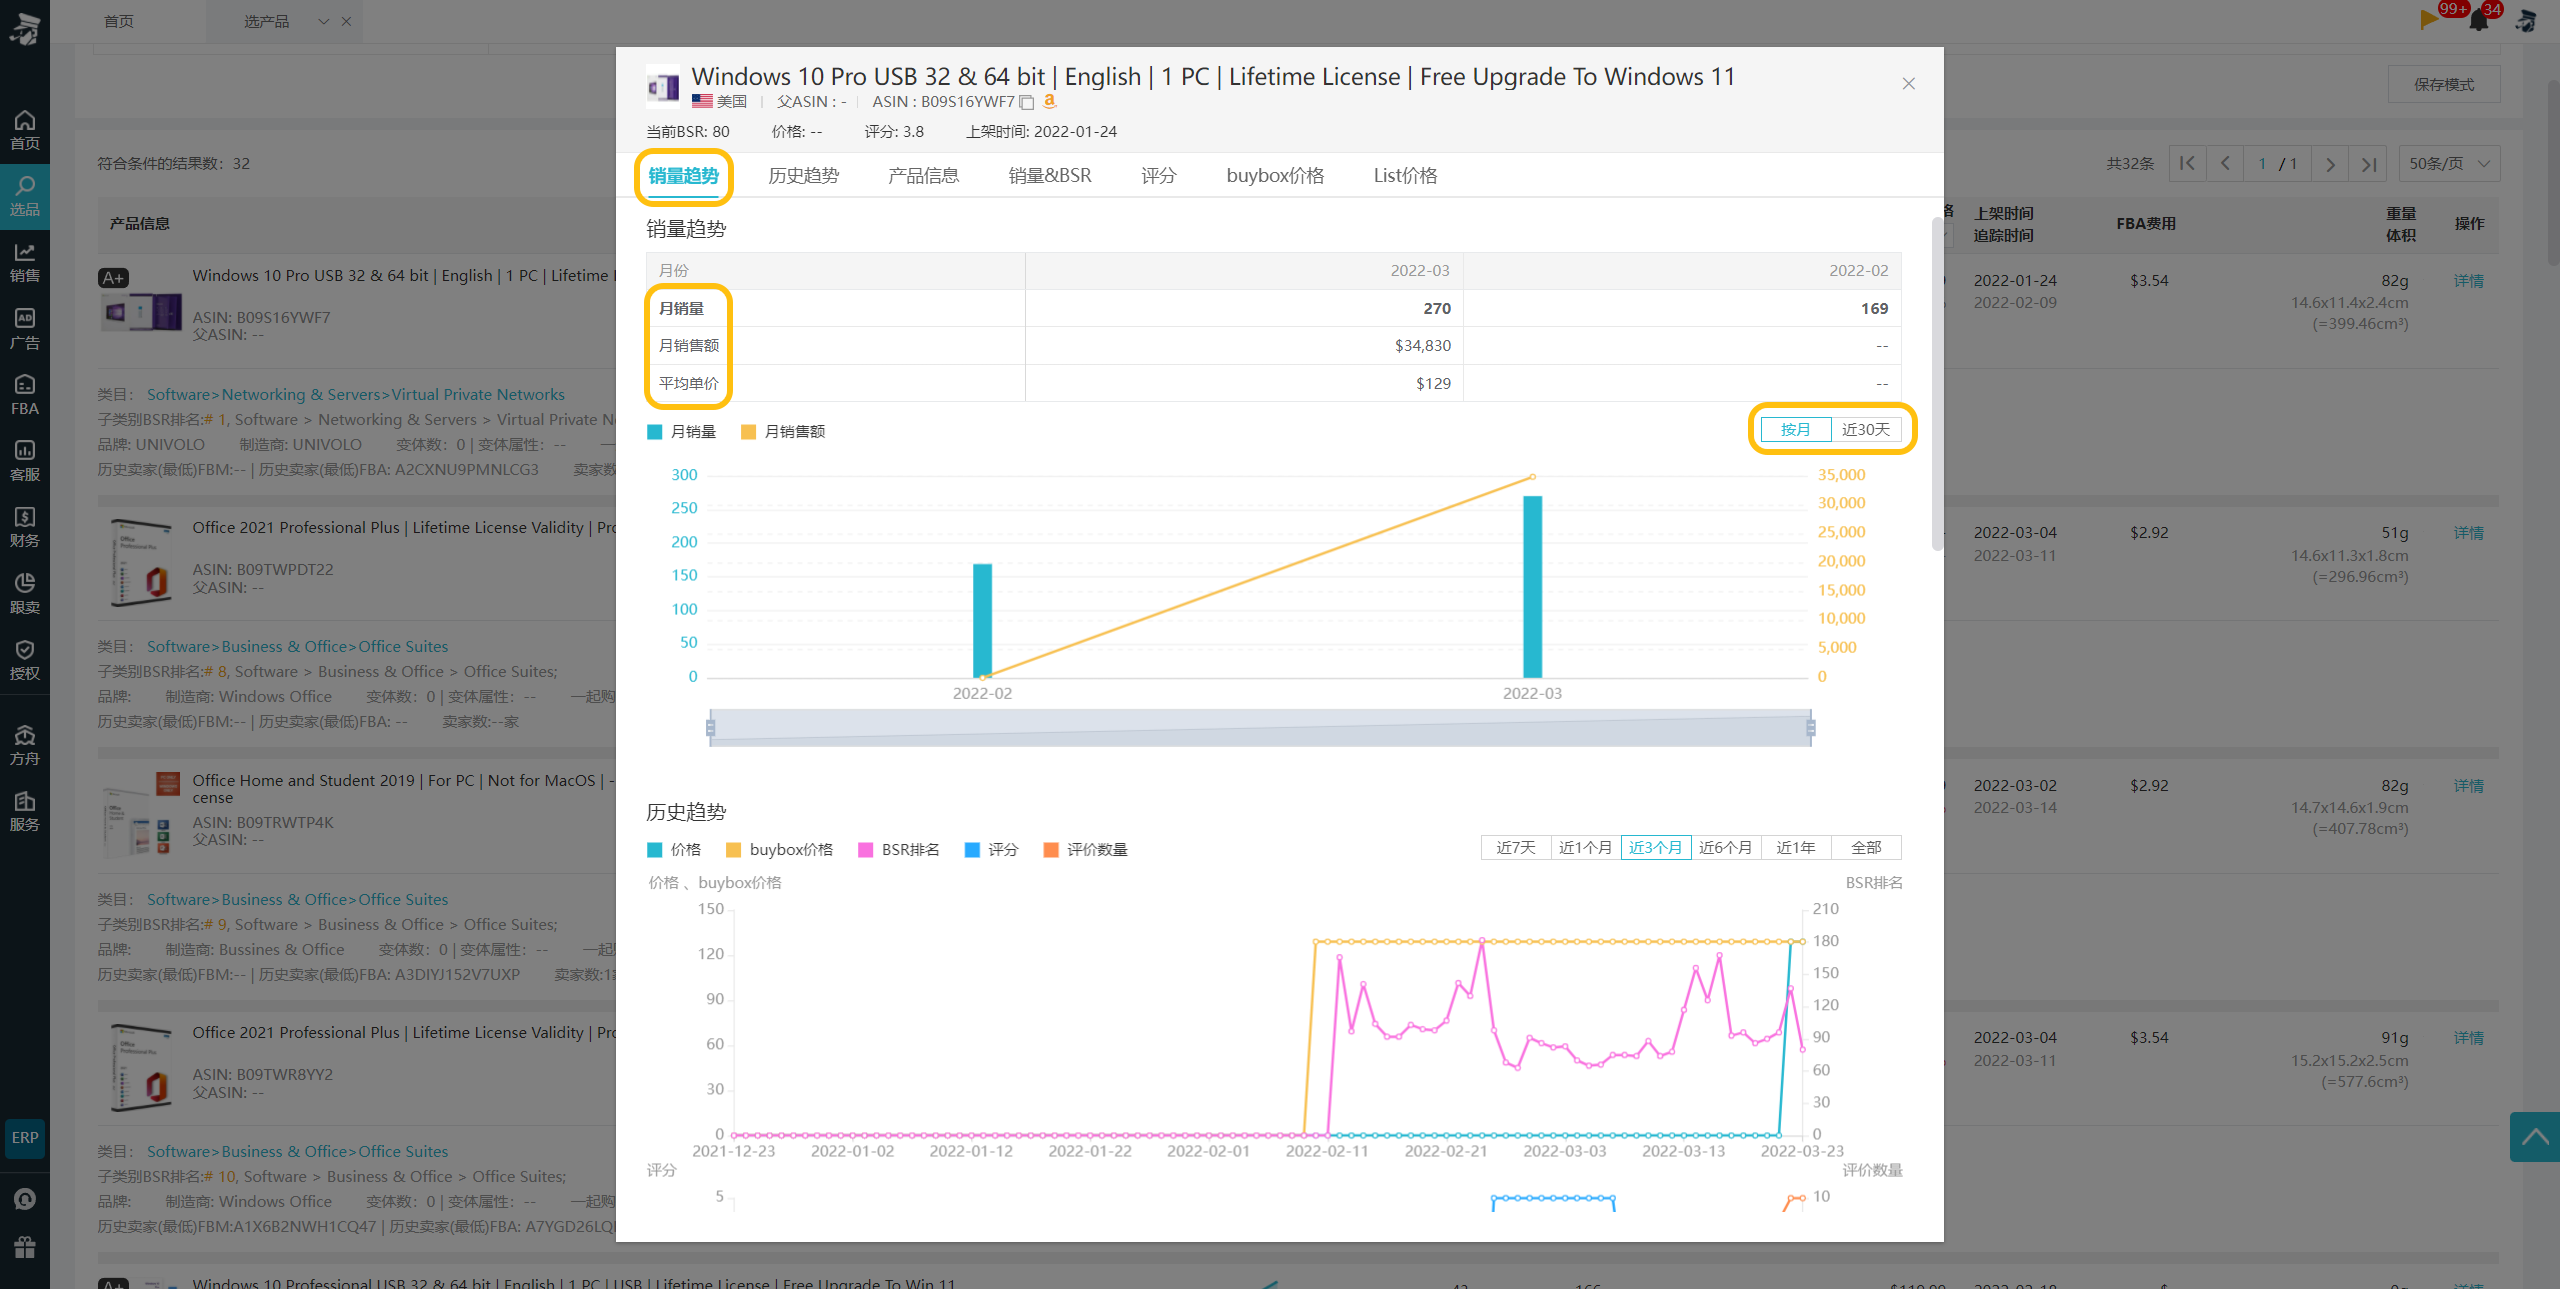
Task: Expand the 选产品 tab dropdown arrow
Action: [324, 21]
